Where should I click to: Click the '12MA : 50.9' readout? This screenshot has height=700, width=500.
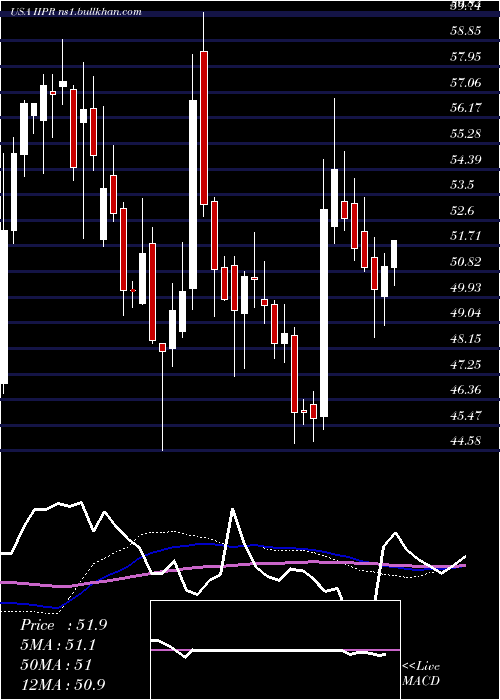point(63,684)
